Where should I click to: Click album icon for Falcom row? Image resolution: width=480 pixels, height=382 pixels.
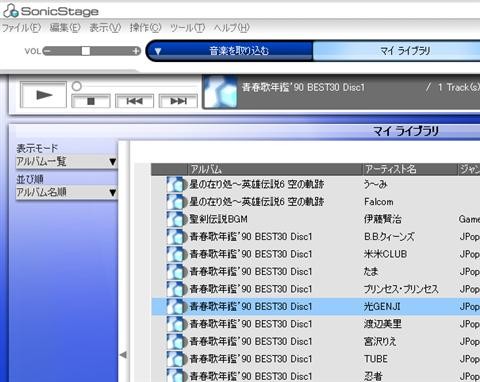[175, 202]
